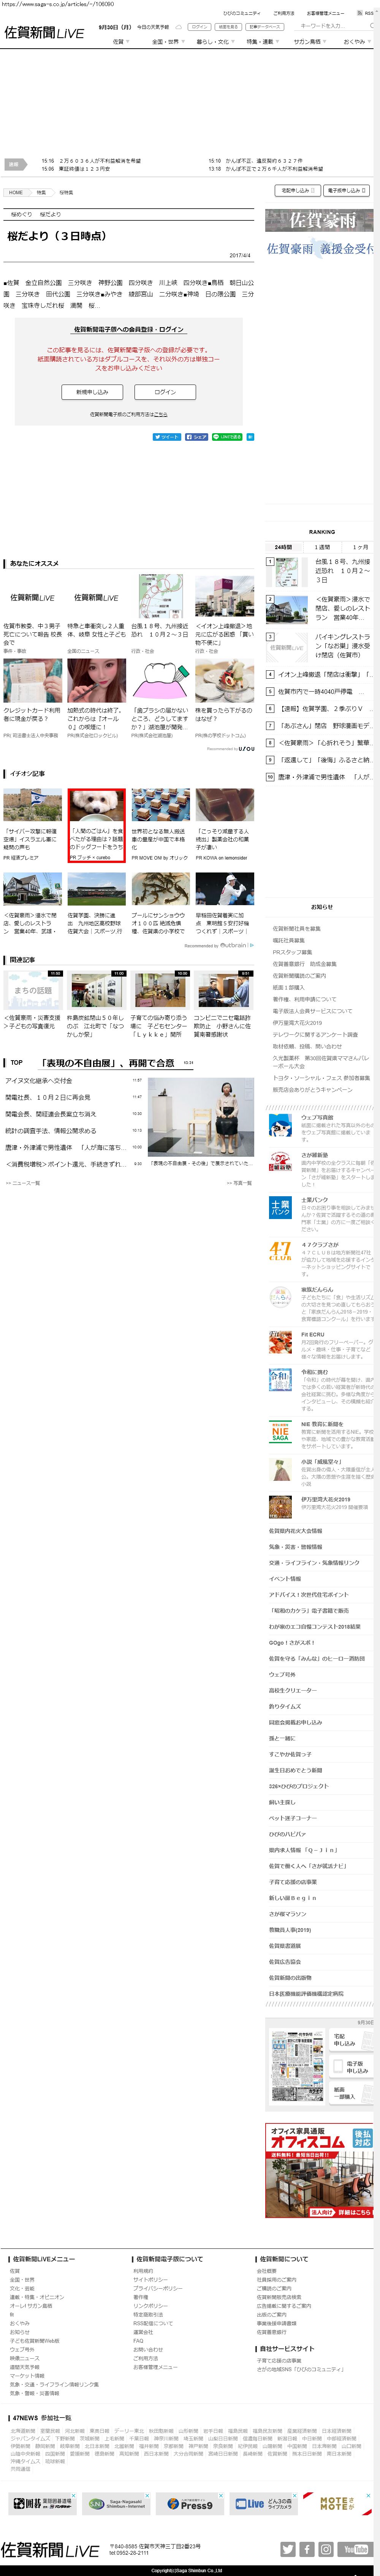This screenshot has height=2576, width=380.
Task: Click the Saga Shimbun LIVE header logo
Action: [x=44, y=33]
